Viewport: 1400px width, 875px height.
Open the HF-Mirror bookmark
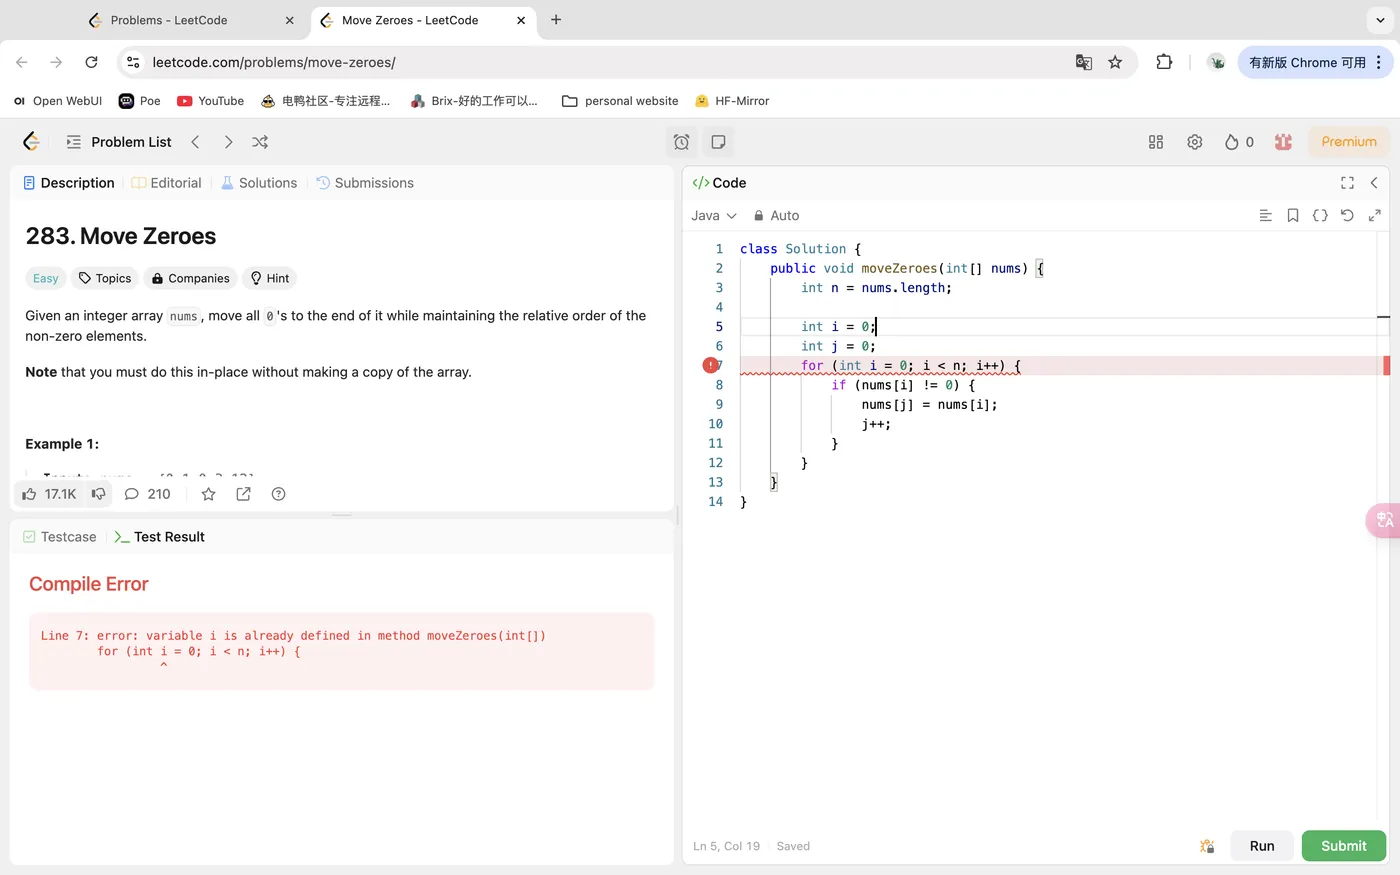point(732,101)
